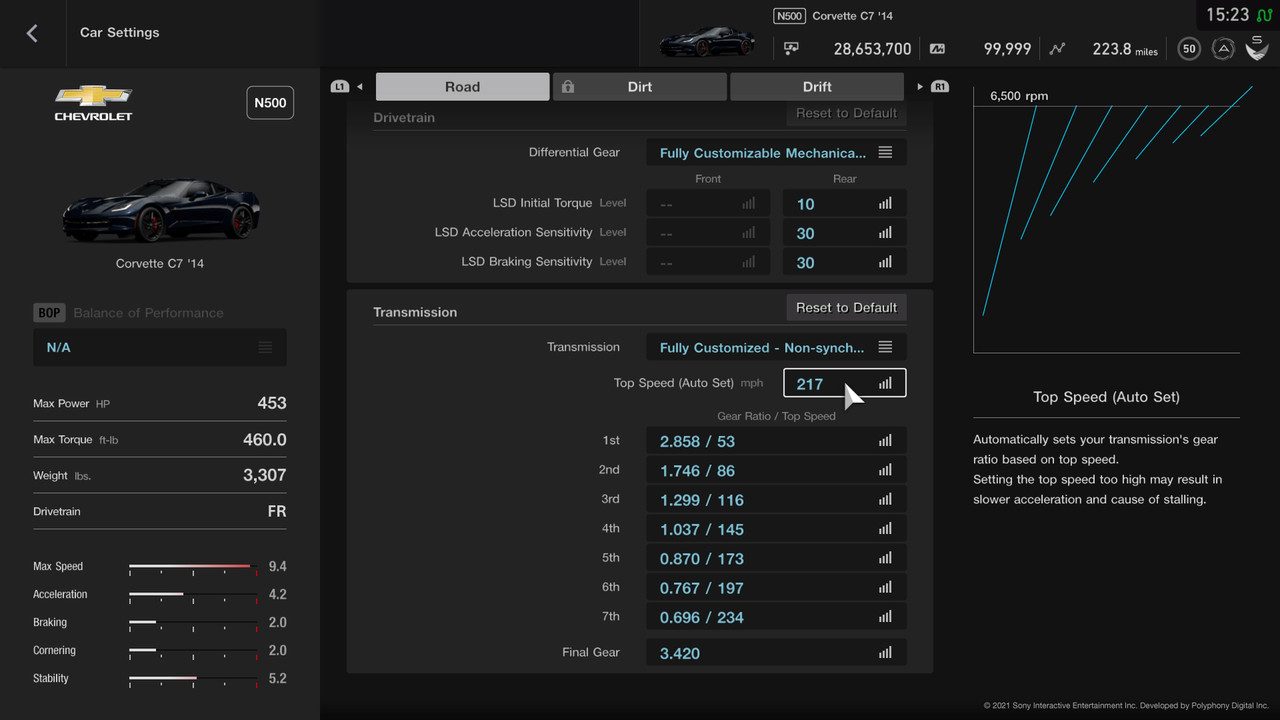Click the Drivetrain FR value
Image resolution: width=1280 pixels, height=720 pixels.
point(277,511)
